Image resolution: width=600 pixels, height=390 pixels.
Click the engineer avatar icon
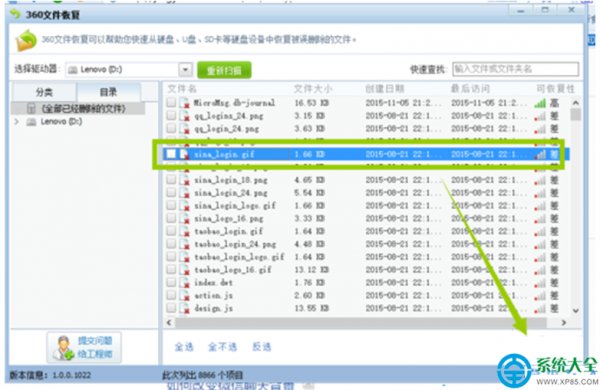point(64,348)
